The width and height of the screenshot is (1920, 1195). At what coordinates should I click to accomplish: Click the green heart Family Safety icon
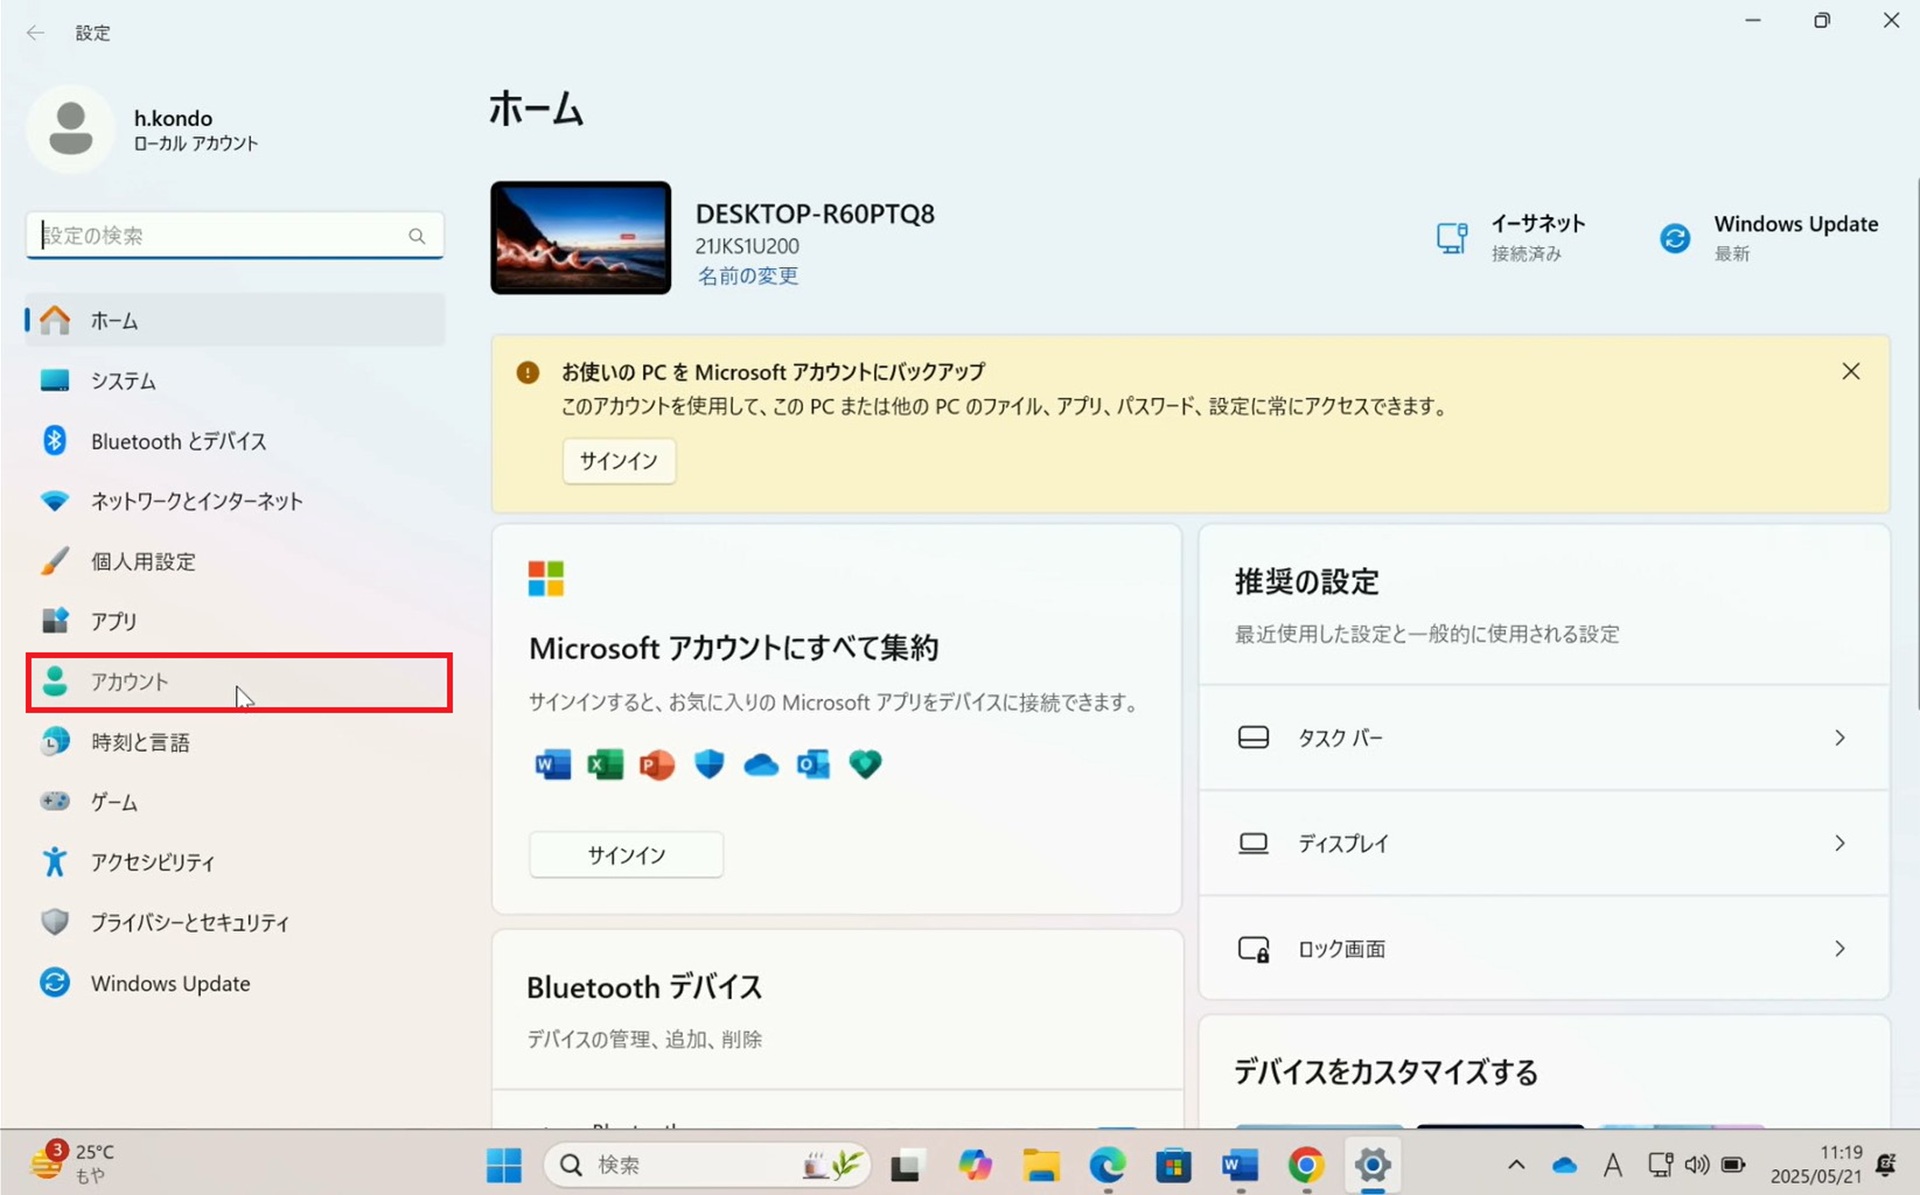point(865,765)
